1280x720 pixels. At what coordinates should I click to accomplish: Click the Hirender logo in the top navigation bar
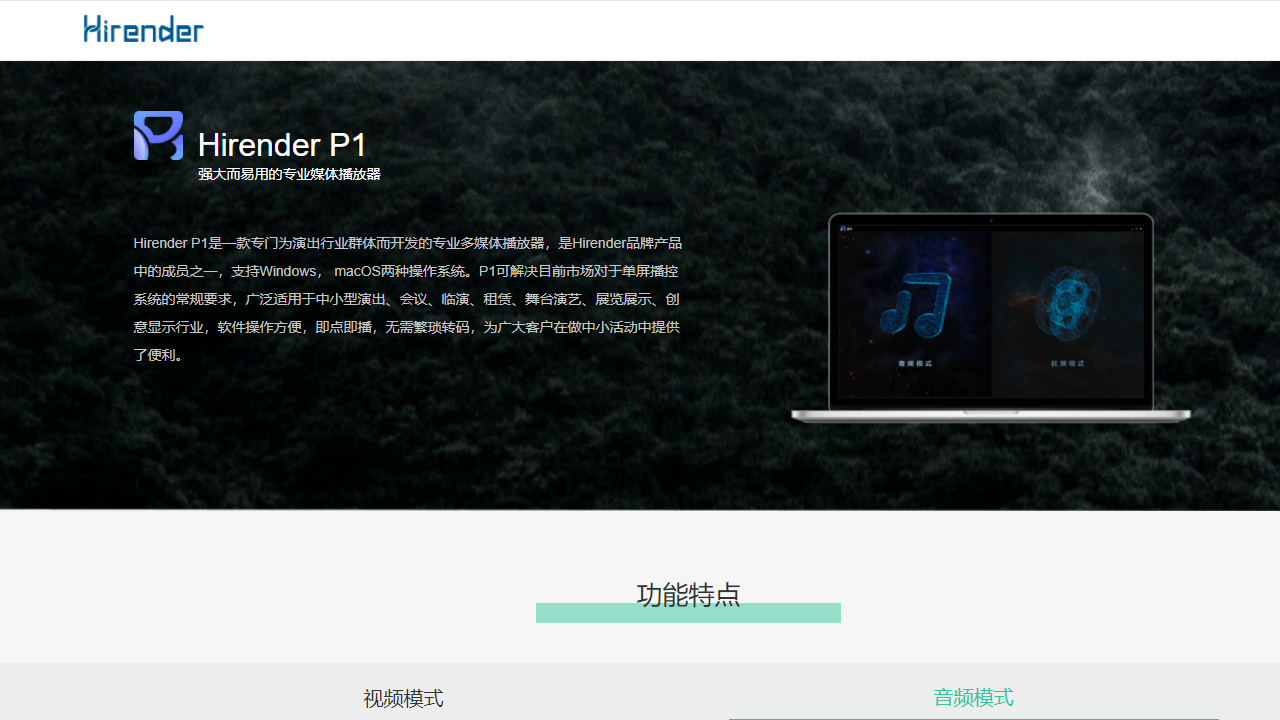point(143,29)
